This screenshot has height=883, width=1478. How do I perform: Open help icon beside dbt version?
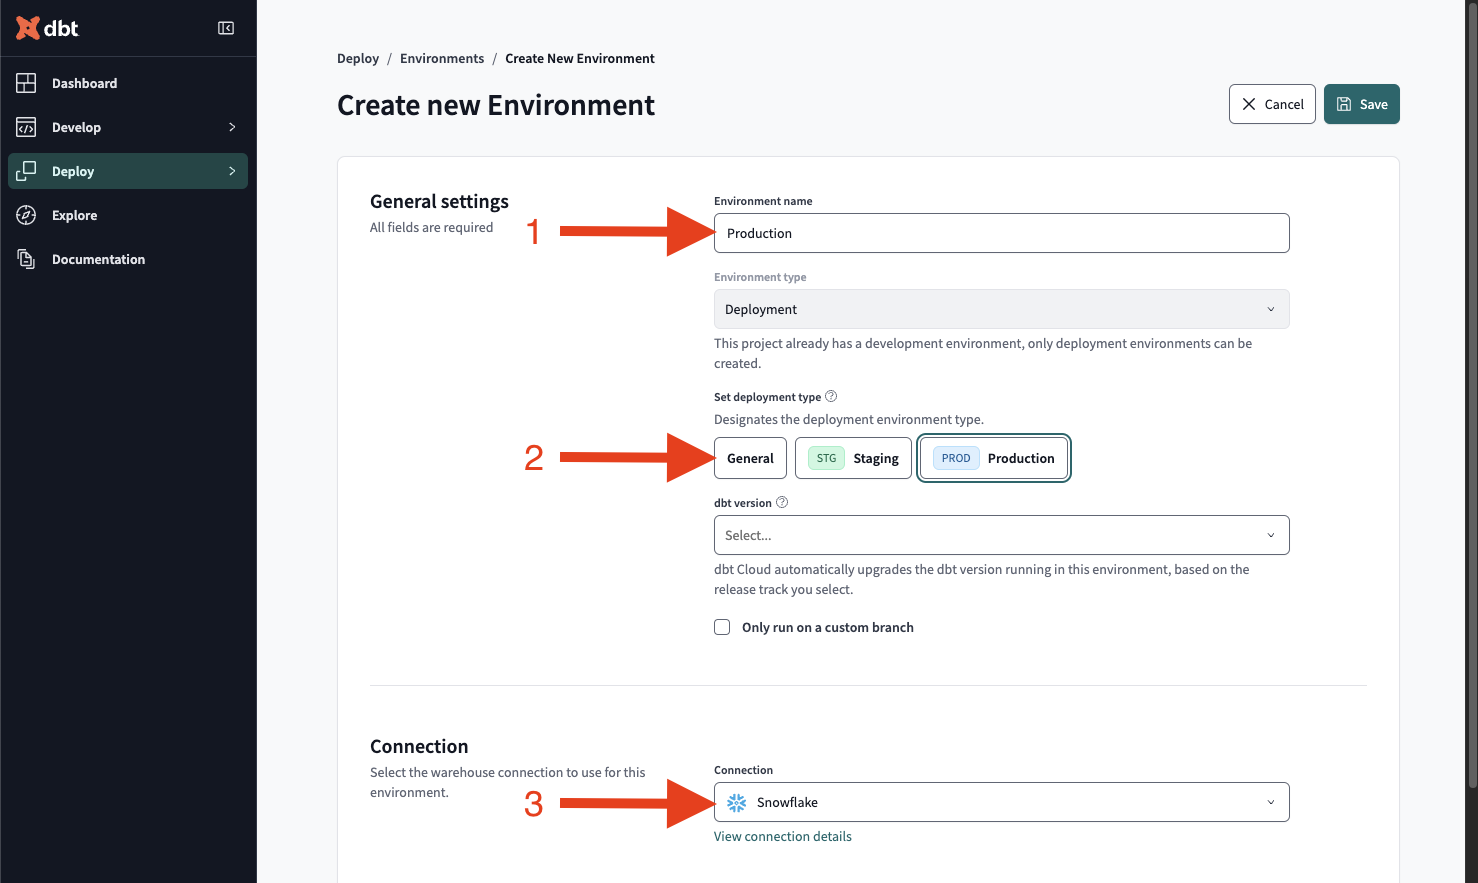782,502
